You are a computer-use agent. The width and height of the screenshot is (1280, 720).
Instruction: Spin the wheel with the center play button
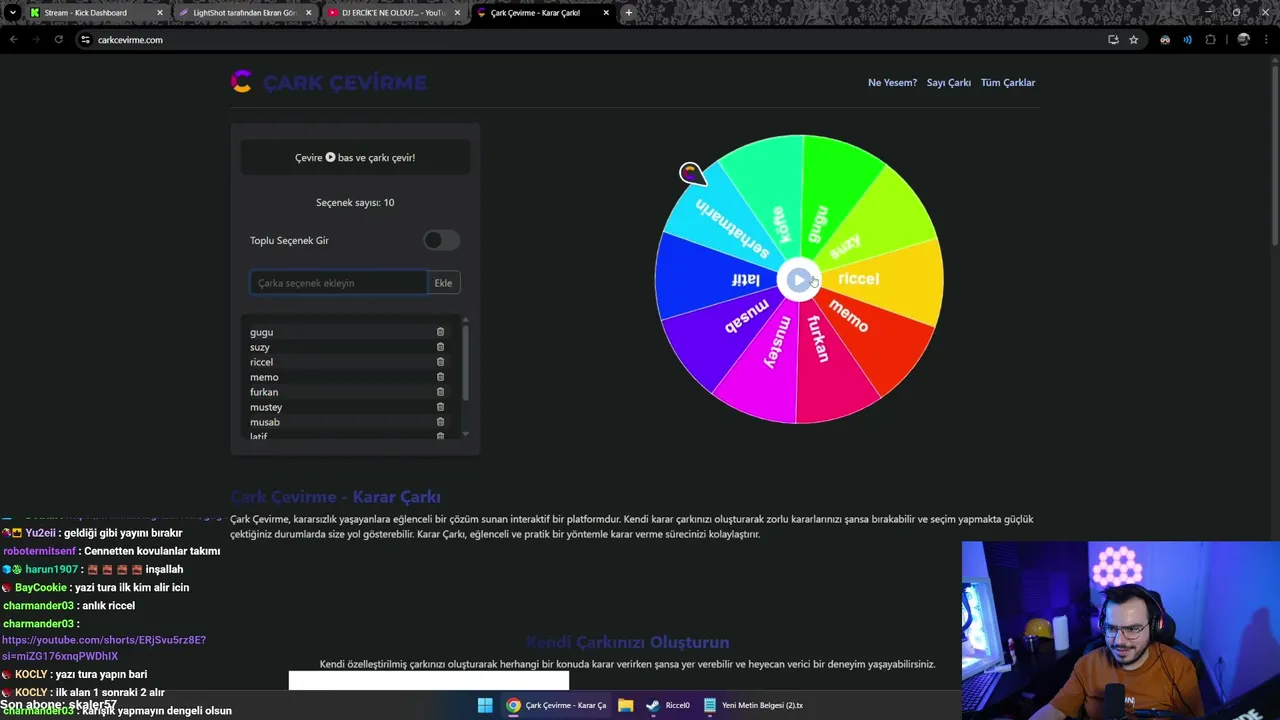pos(798,280)
